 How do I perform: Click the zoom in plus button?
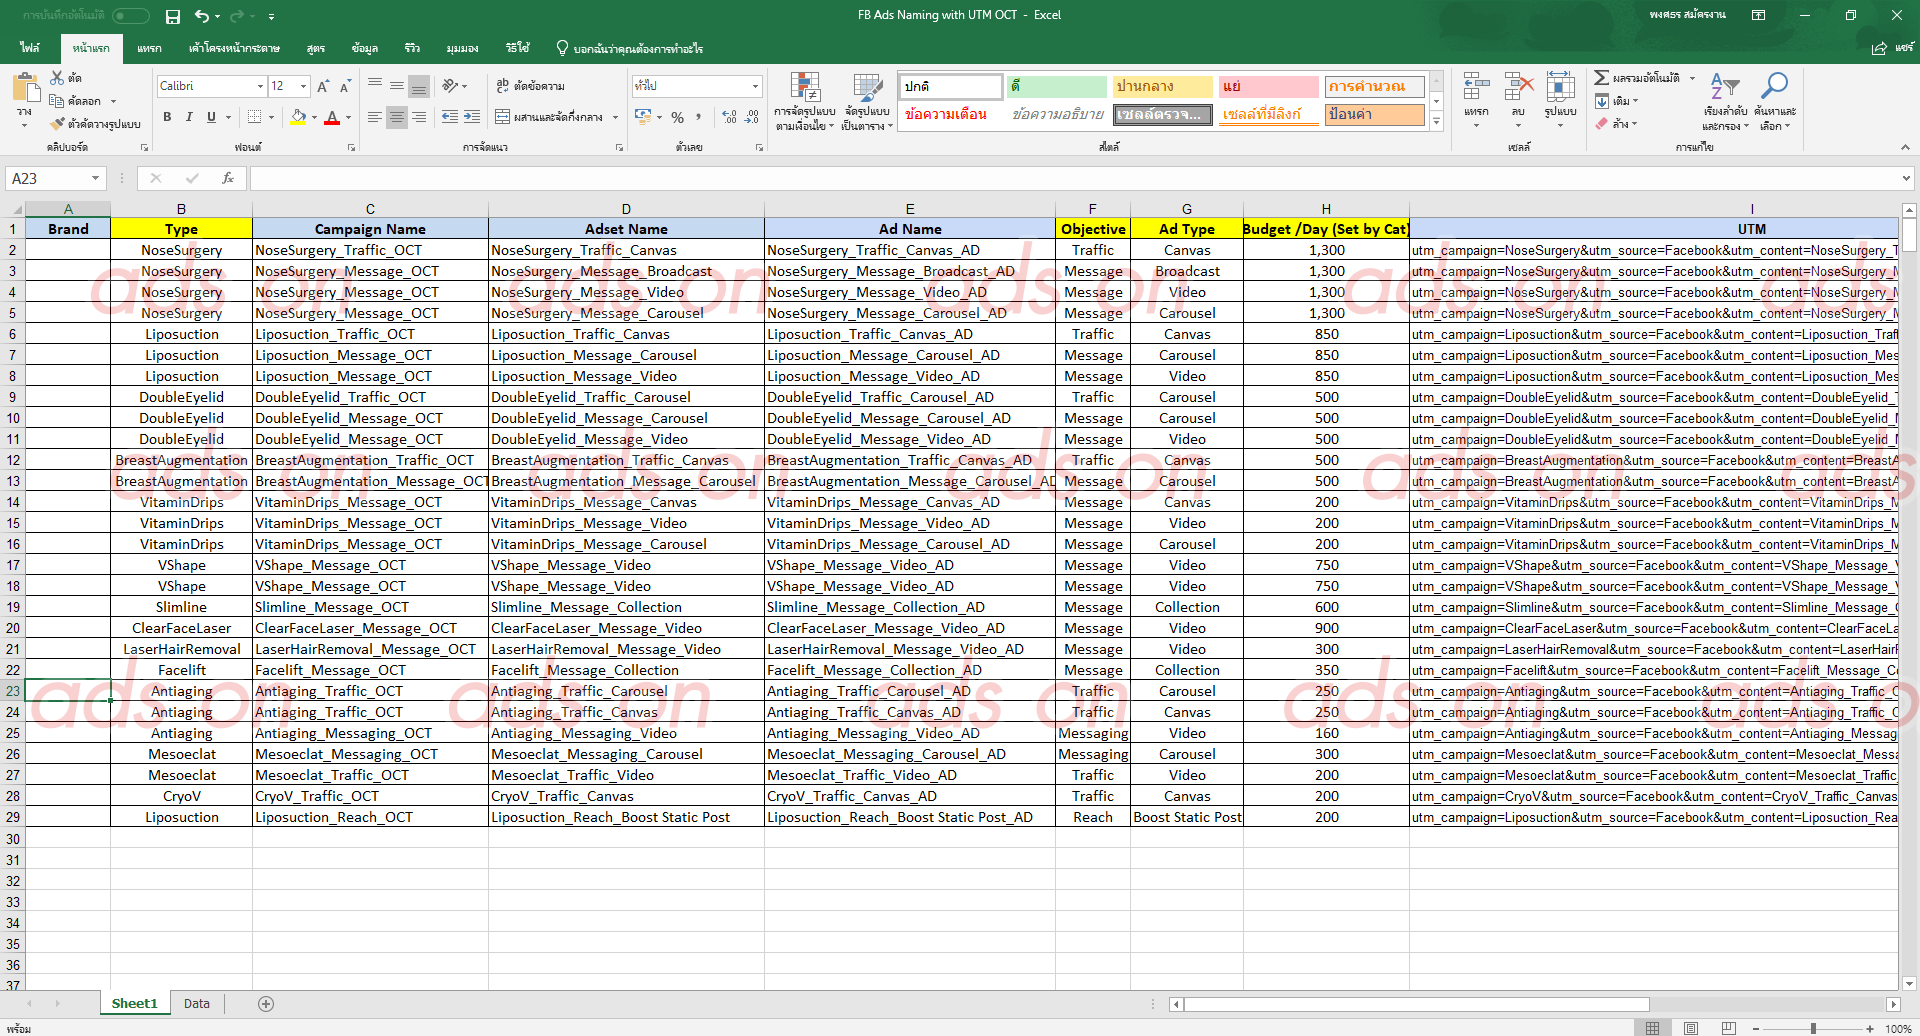pos(1869,1028)
